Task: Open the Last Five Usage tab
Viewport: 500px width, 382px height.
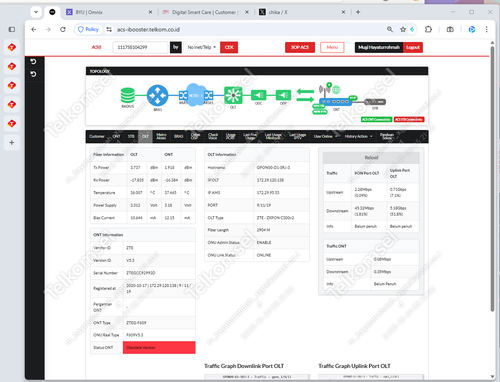Action: coord(250,136)
